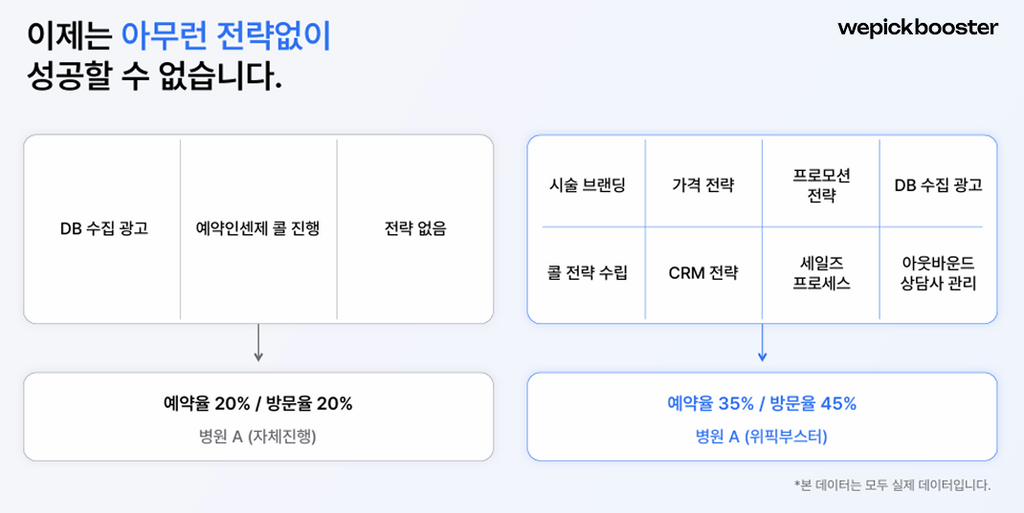Click 'DB 수집 광고' in the blue grid
Image resolution: width=1024 pixels, height=513 pixels.
pyautogui.click(x=938, y=185)
